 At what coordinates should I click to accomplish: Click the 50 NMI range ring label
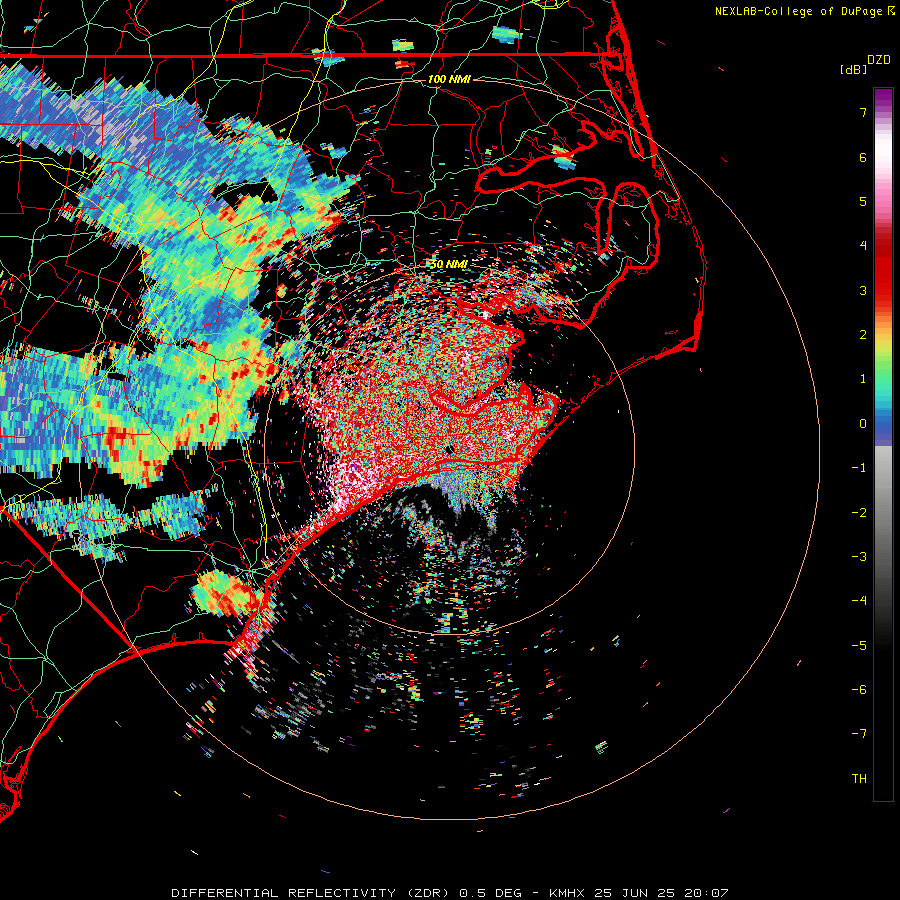449,265
